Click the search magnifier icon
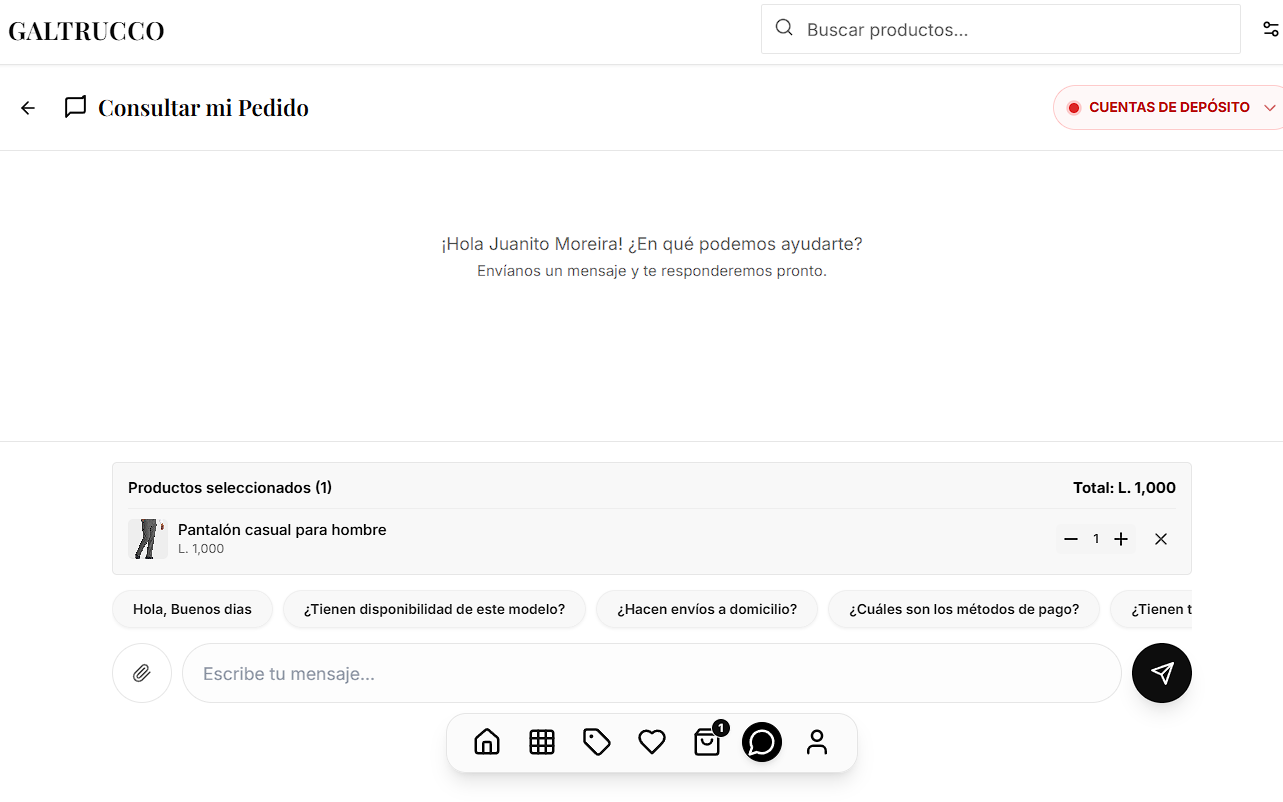 point(784,28)
